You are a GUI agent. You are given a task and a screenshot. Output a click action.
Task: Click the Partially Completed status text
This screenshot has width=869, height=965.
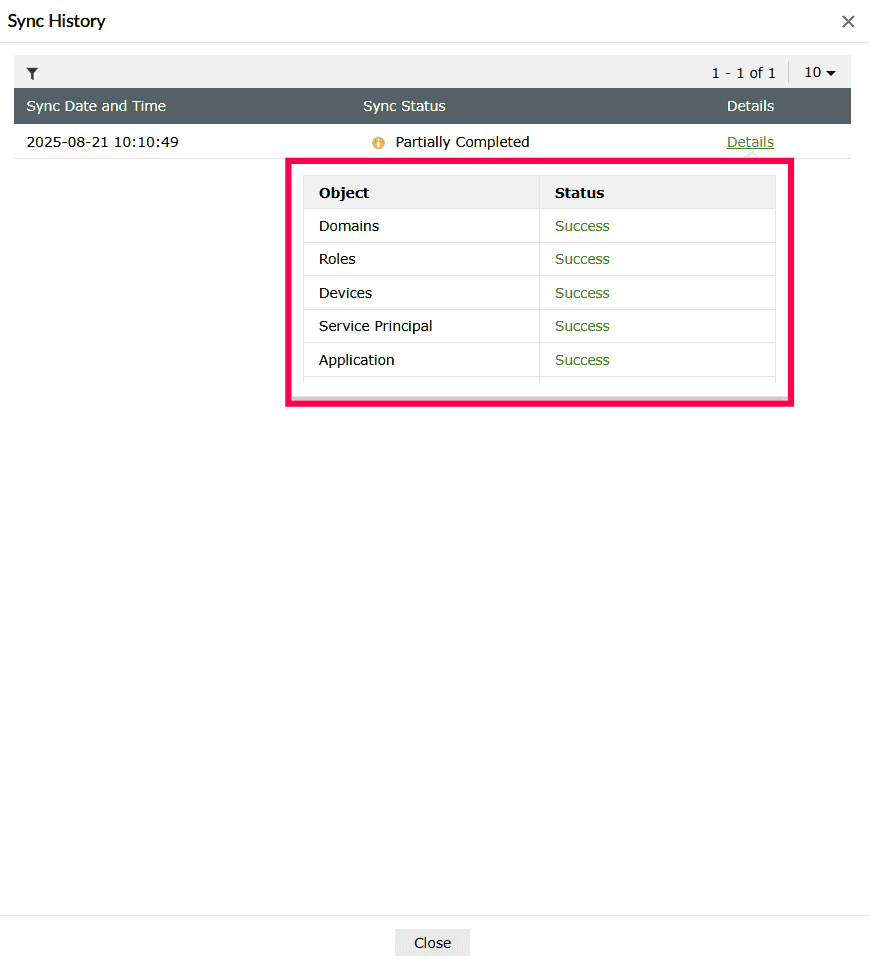[x=461, y=142]
